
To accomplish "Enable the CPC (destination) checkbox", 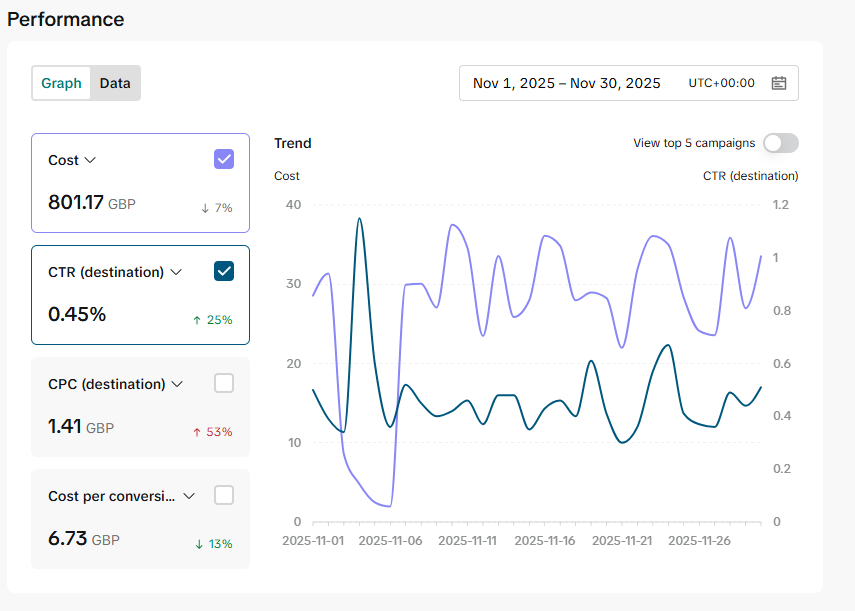I will [224, 383].
